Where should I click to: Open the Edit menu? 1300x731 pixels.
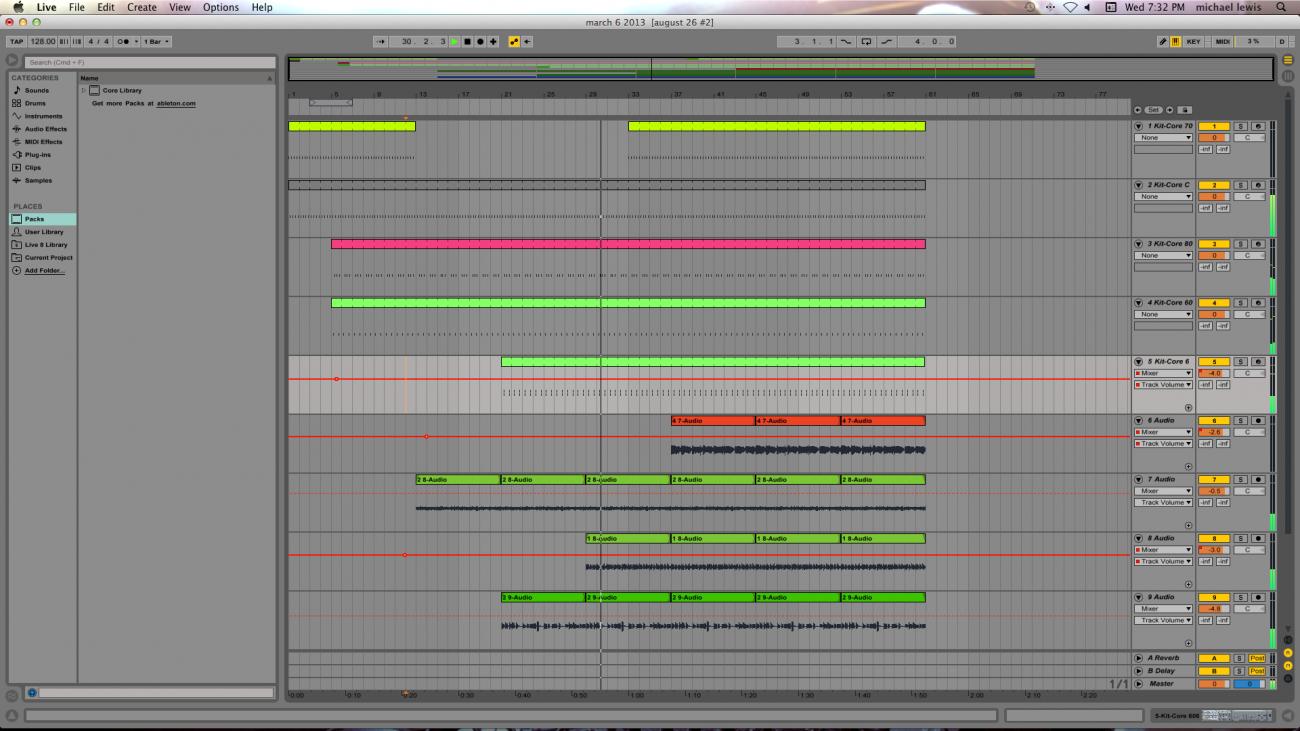pos(105,7)
